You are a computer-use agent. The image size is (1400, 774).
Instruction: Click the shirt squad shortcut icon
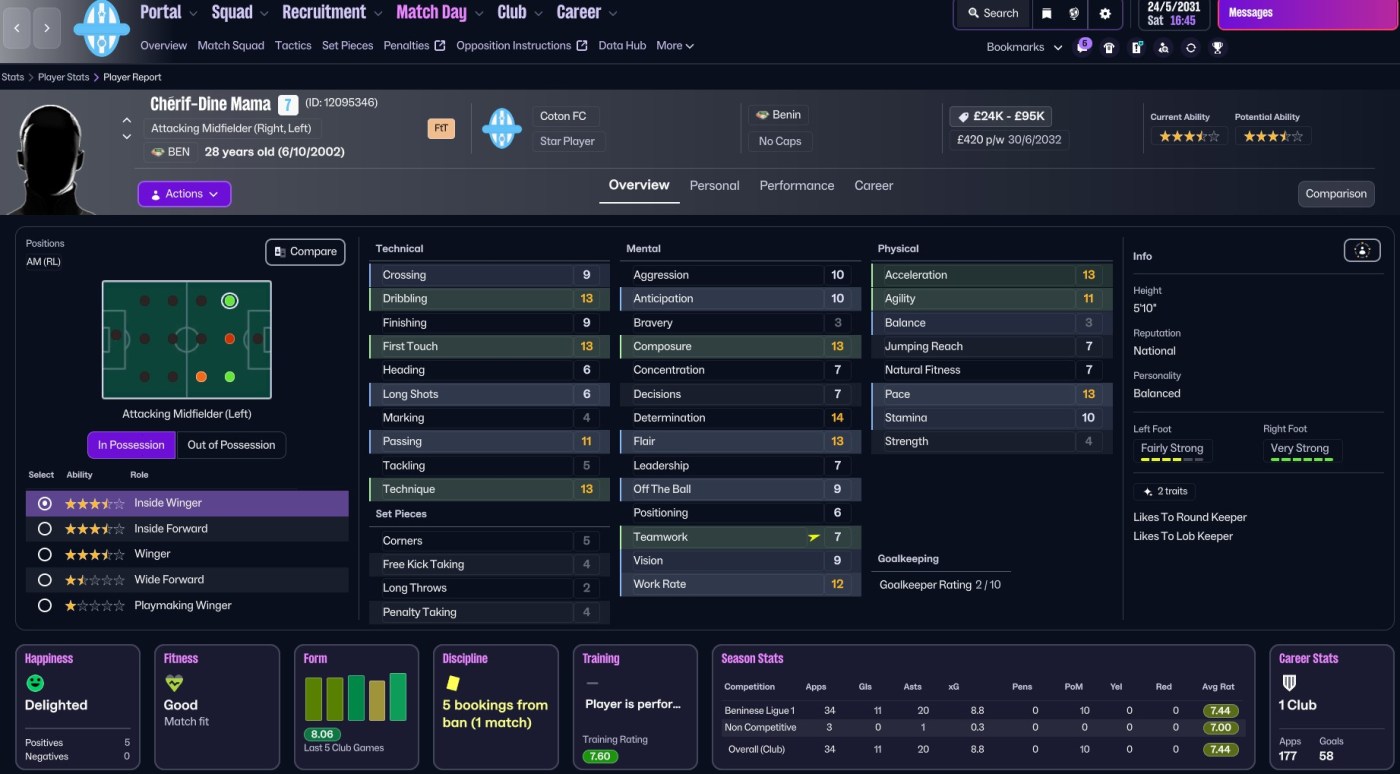[1109, 47]
